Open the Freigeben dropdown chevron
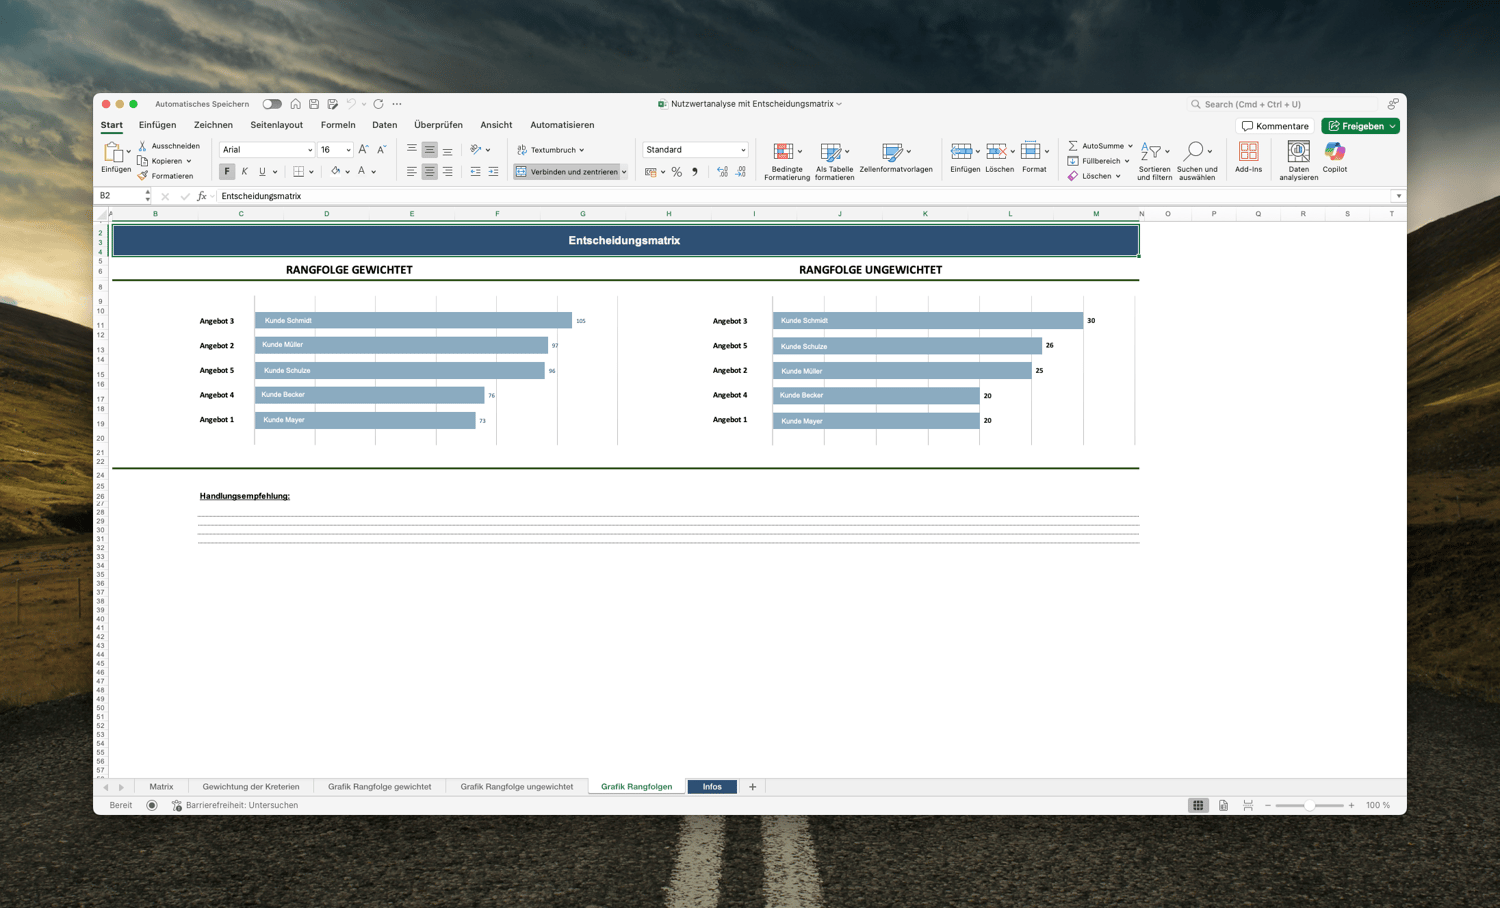1500x908 pixels. click(1392, 126)
